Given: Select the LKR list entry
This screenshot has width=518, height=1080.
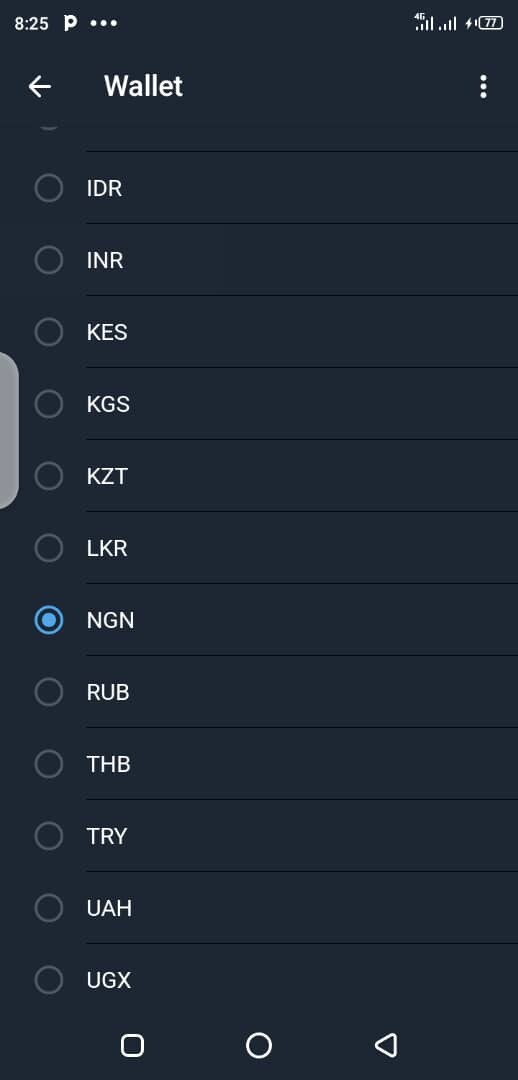Looking at the screenshot, I should [259, 548].
